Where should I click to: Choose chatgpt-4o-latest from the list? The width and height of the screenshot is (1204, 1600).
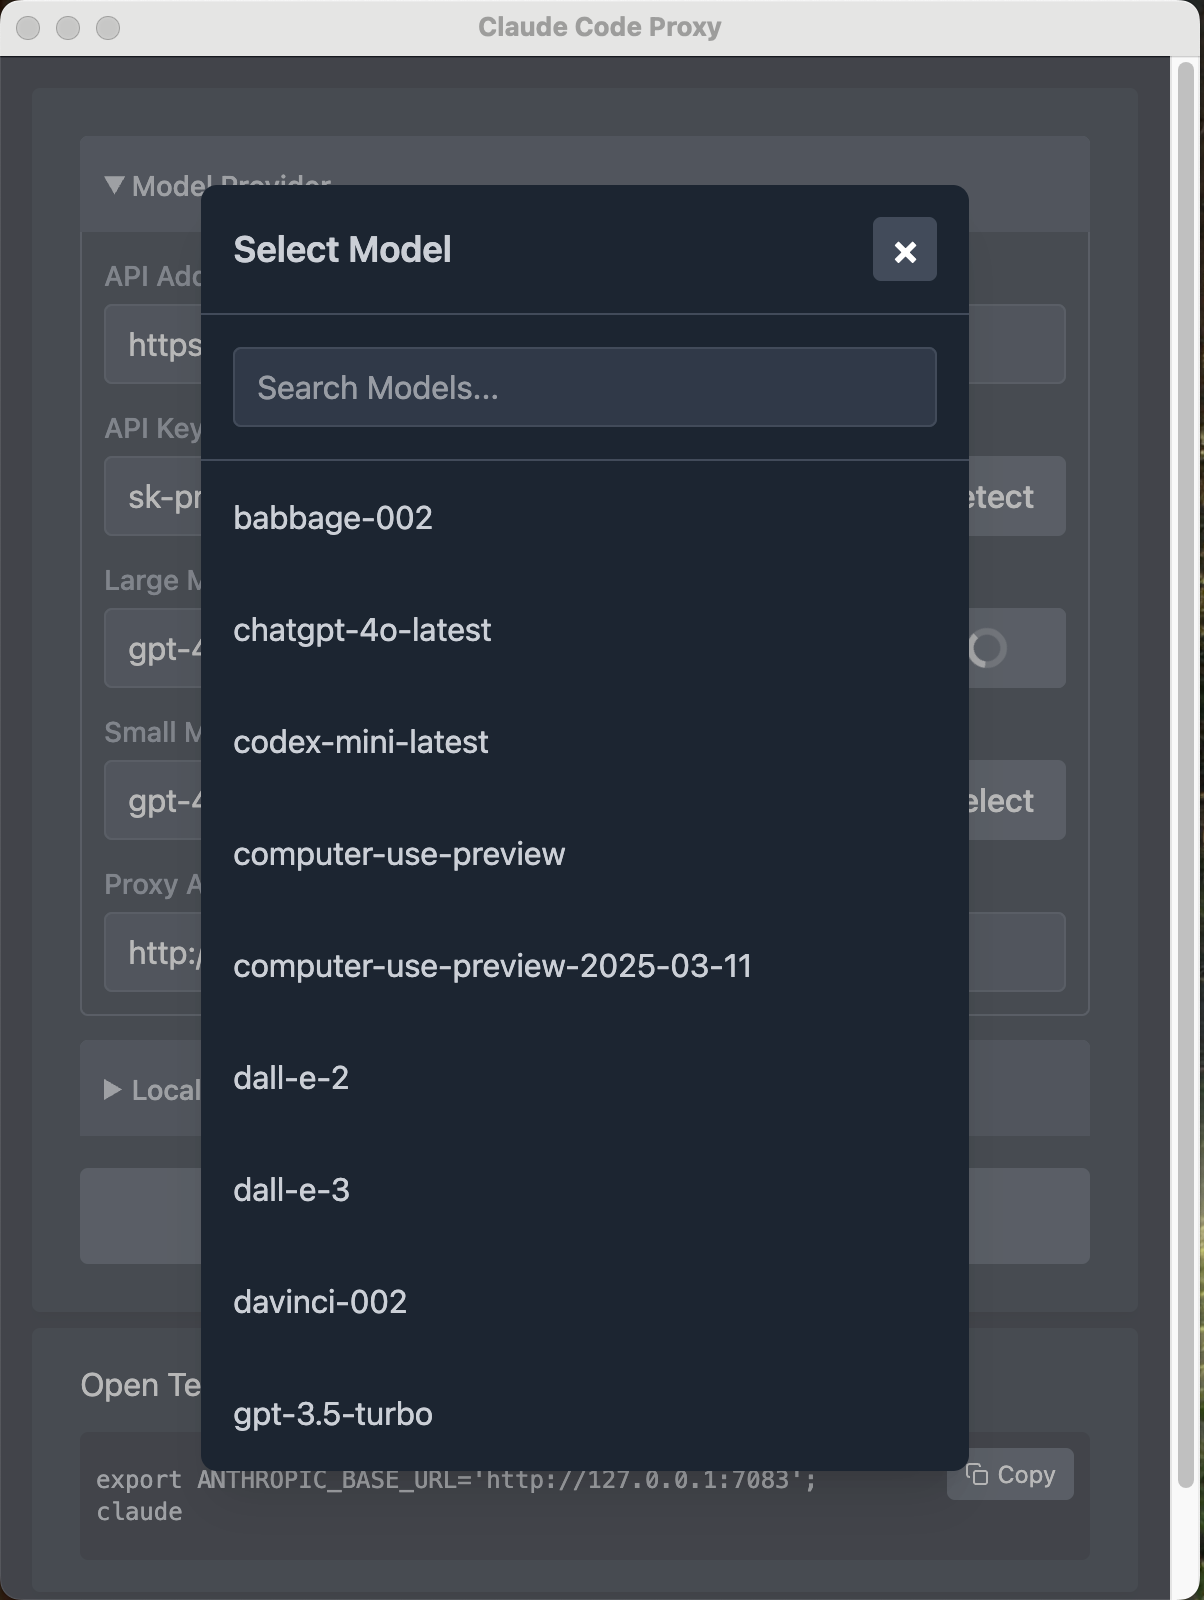click(584, 630)
